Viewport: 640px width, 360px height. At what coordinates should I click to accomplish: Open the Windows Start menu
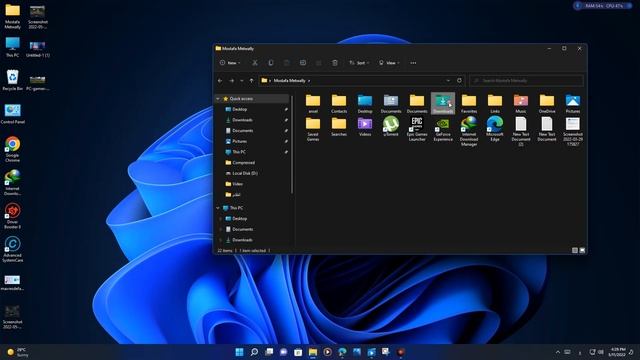[240, 352]
